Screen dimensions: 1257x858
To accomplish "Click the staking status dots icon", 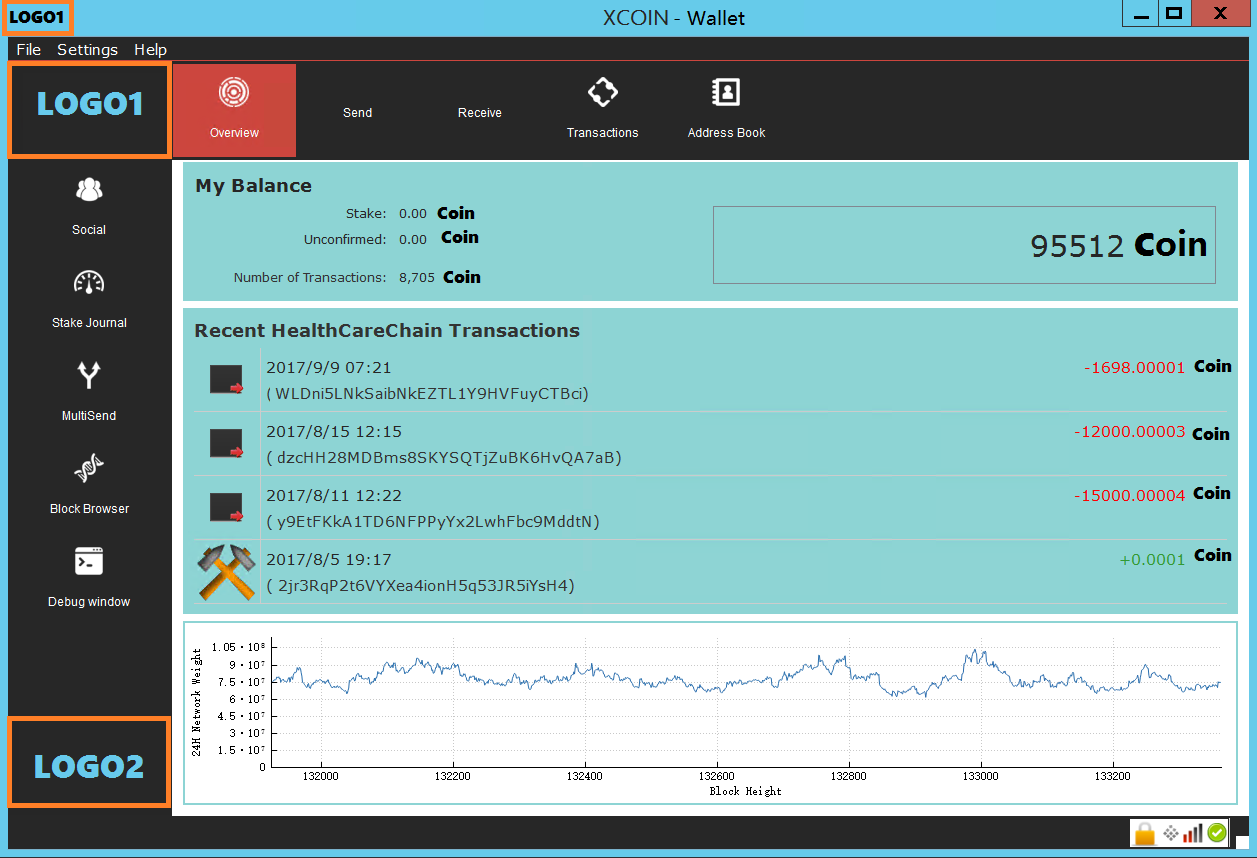I will [1170, 833].
